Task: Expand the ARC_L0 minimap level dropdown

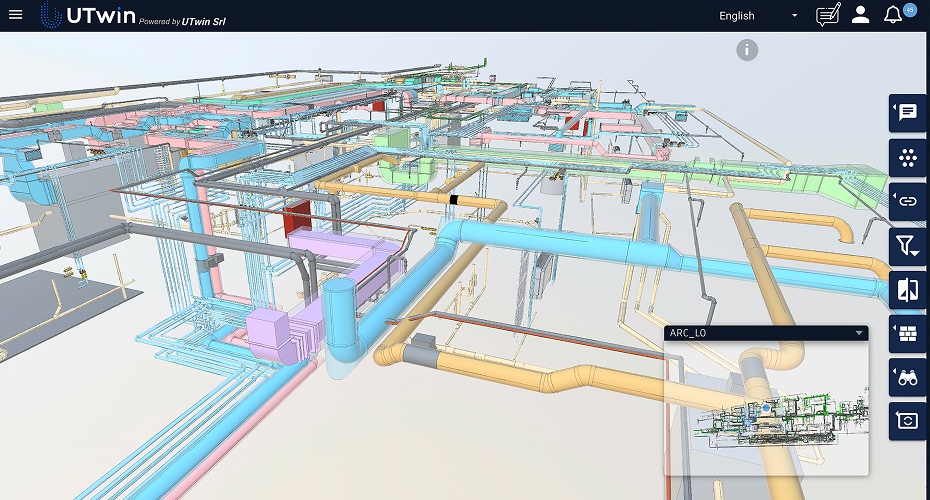Action: click(858, 333)
